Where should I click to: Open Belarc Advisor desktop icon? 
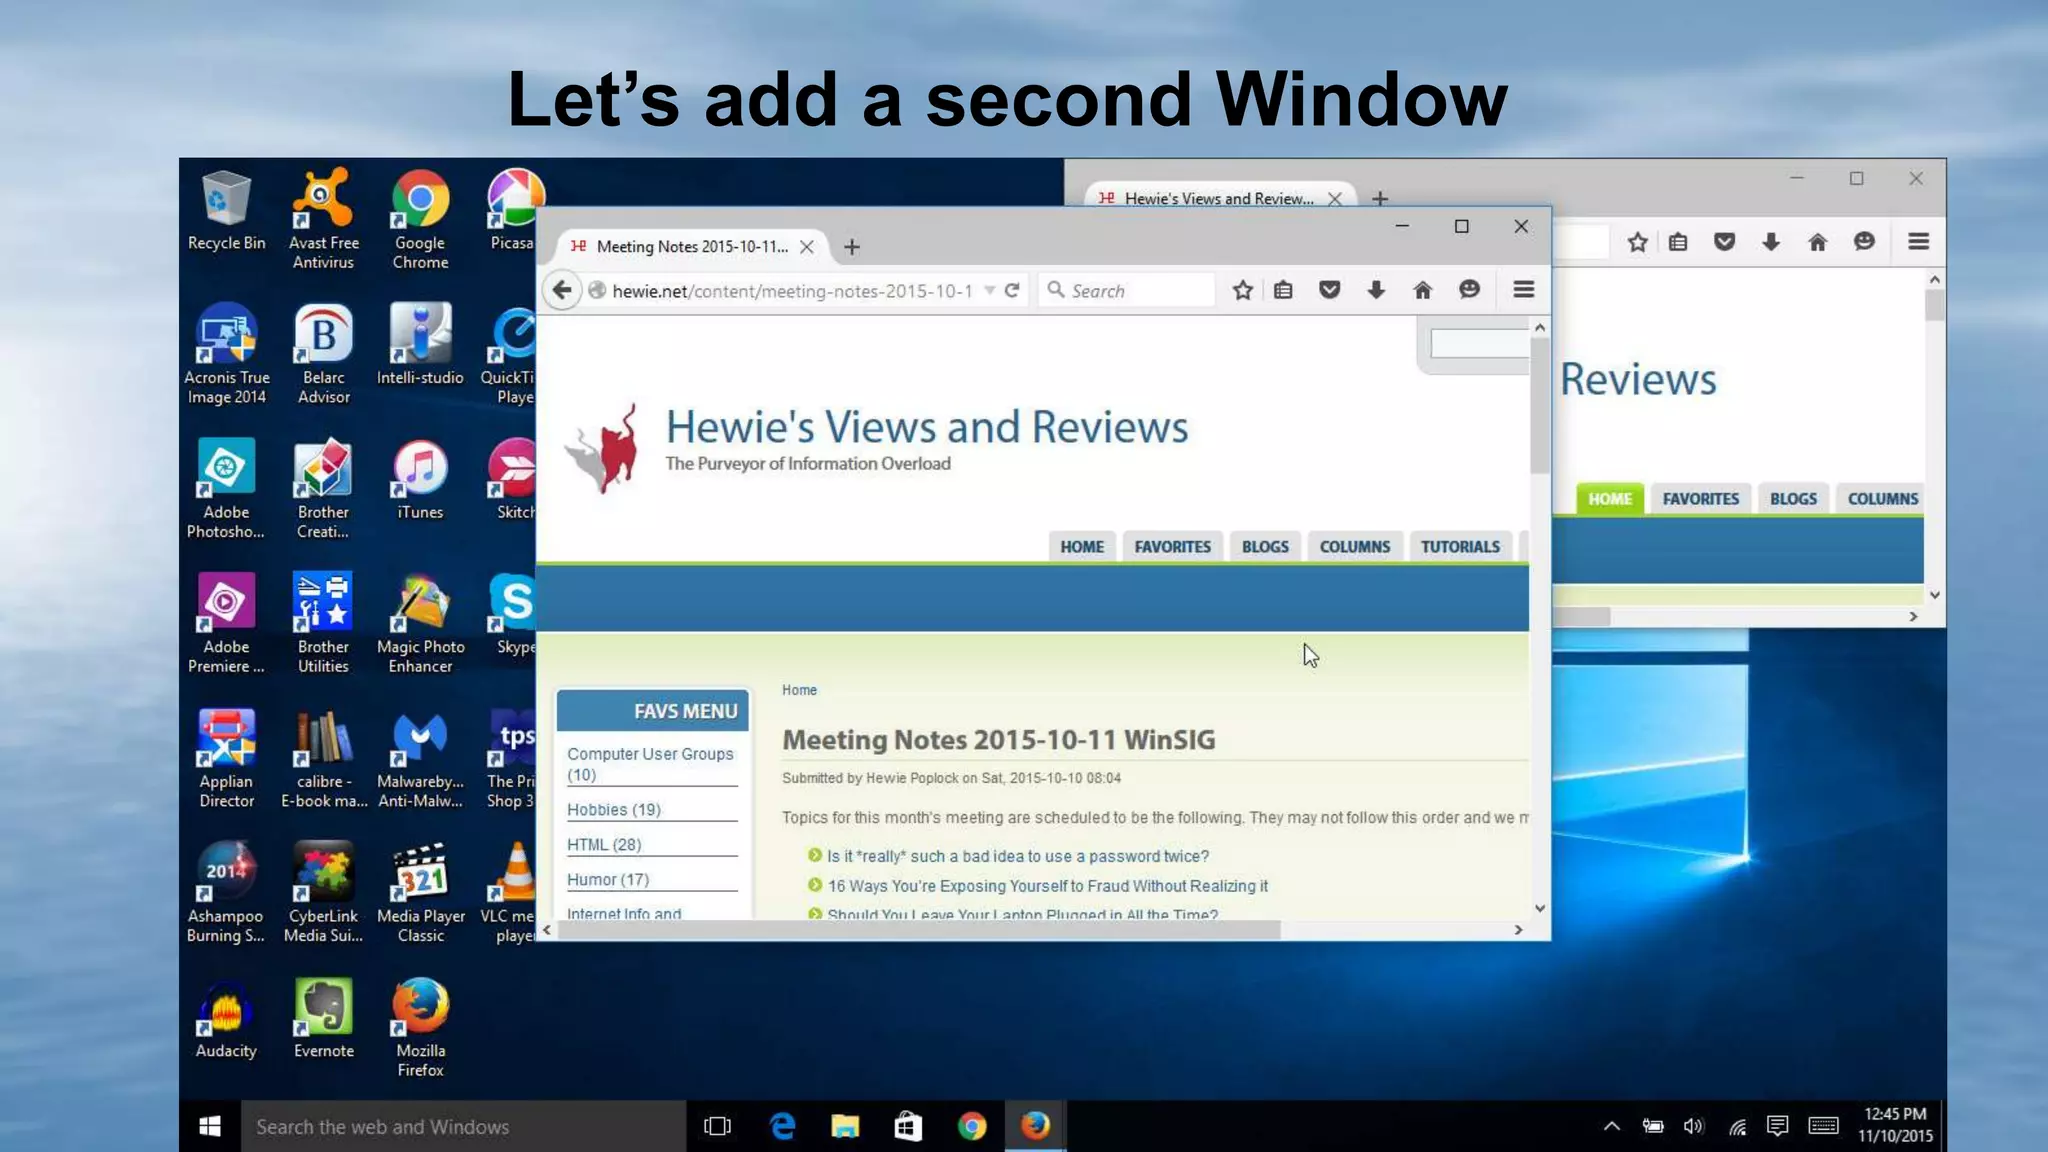(323, 354)
